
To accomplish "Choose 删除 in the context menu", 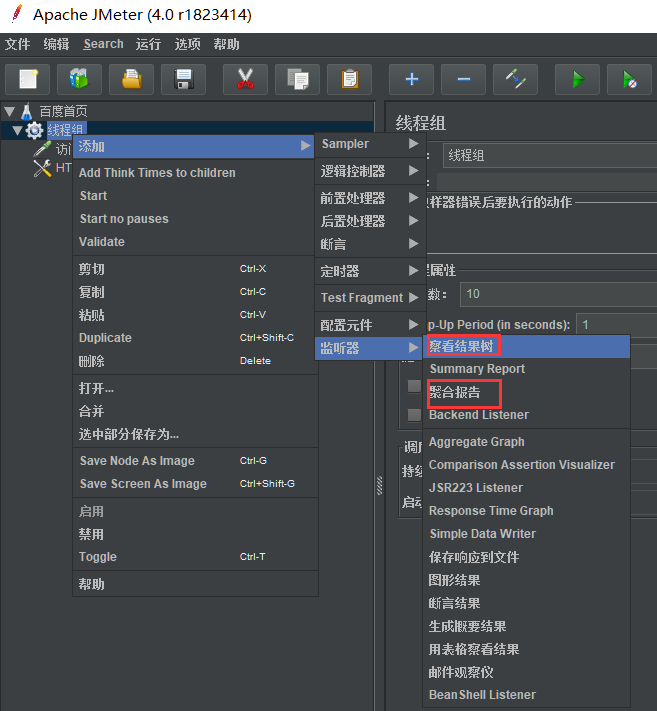I will click(x=195, y=361).
